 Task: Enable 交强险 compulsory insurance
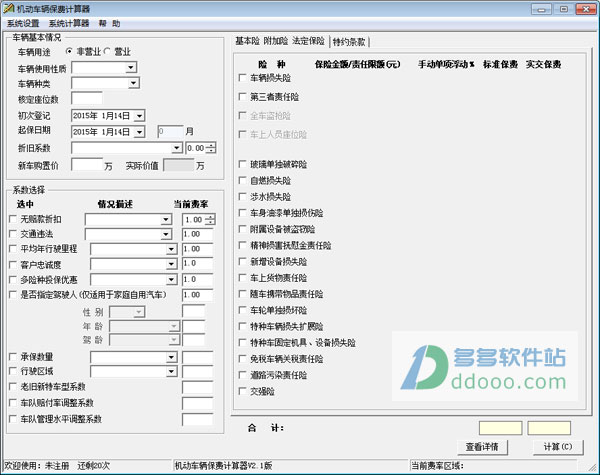coord(242,391)
